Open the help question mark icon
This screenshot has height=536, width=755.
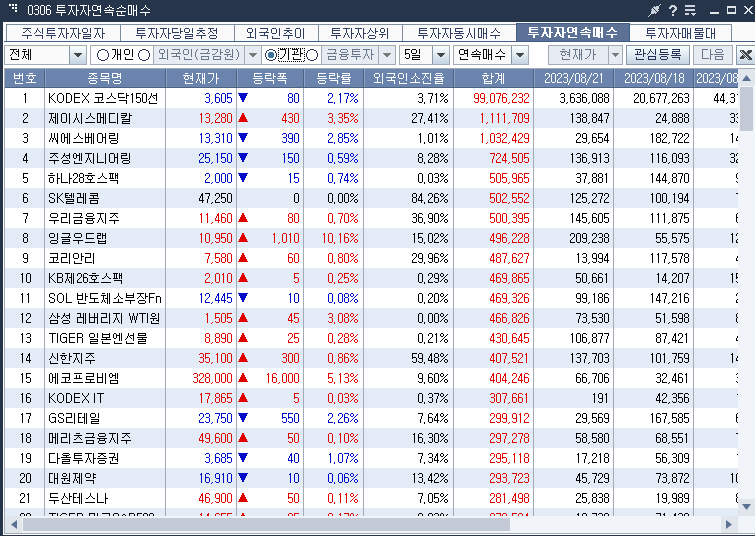tap(673, 10)
